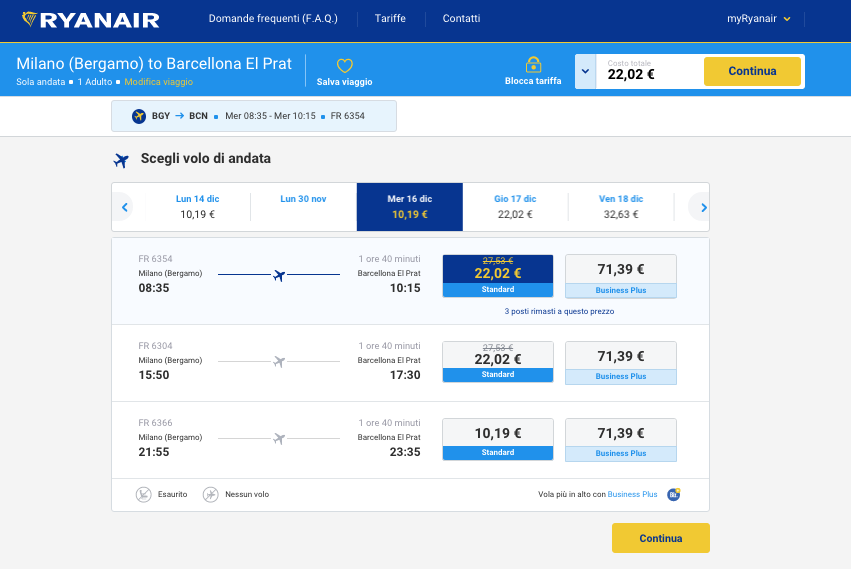This screenshot has width=851, height=569.
Task: Click flight number FR 6366
Action: (155, 423)
